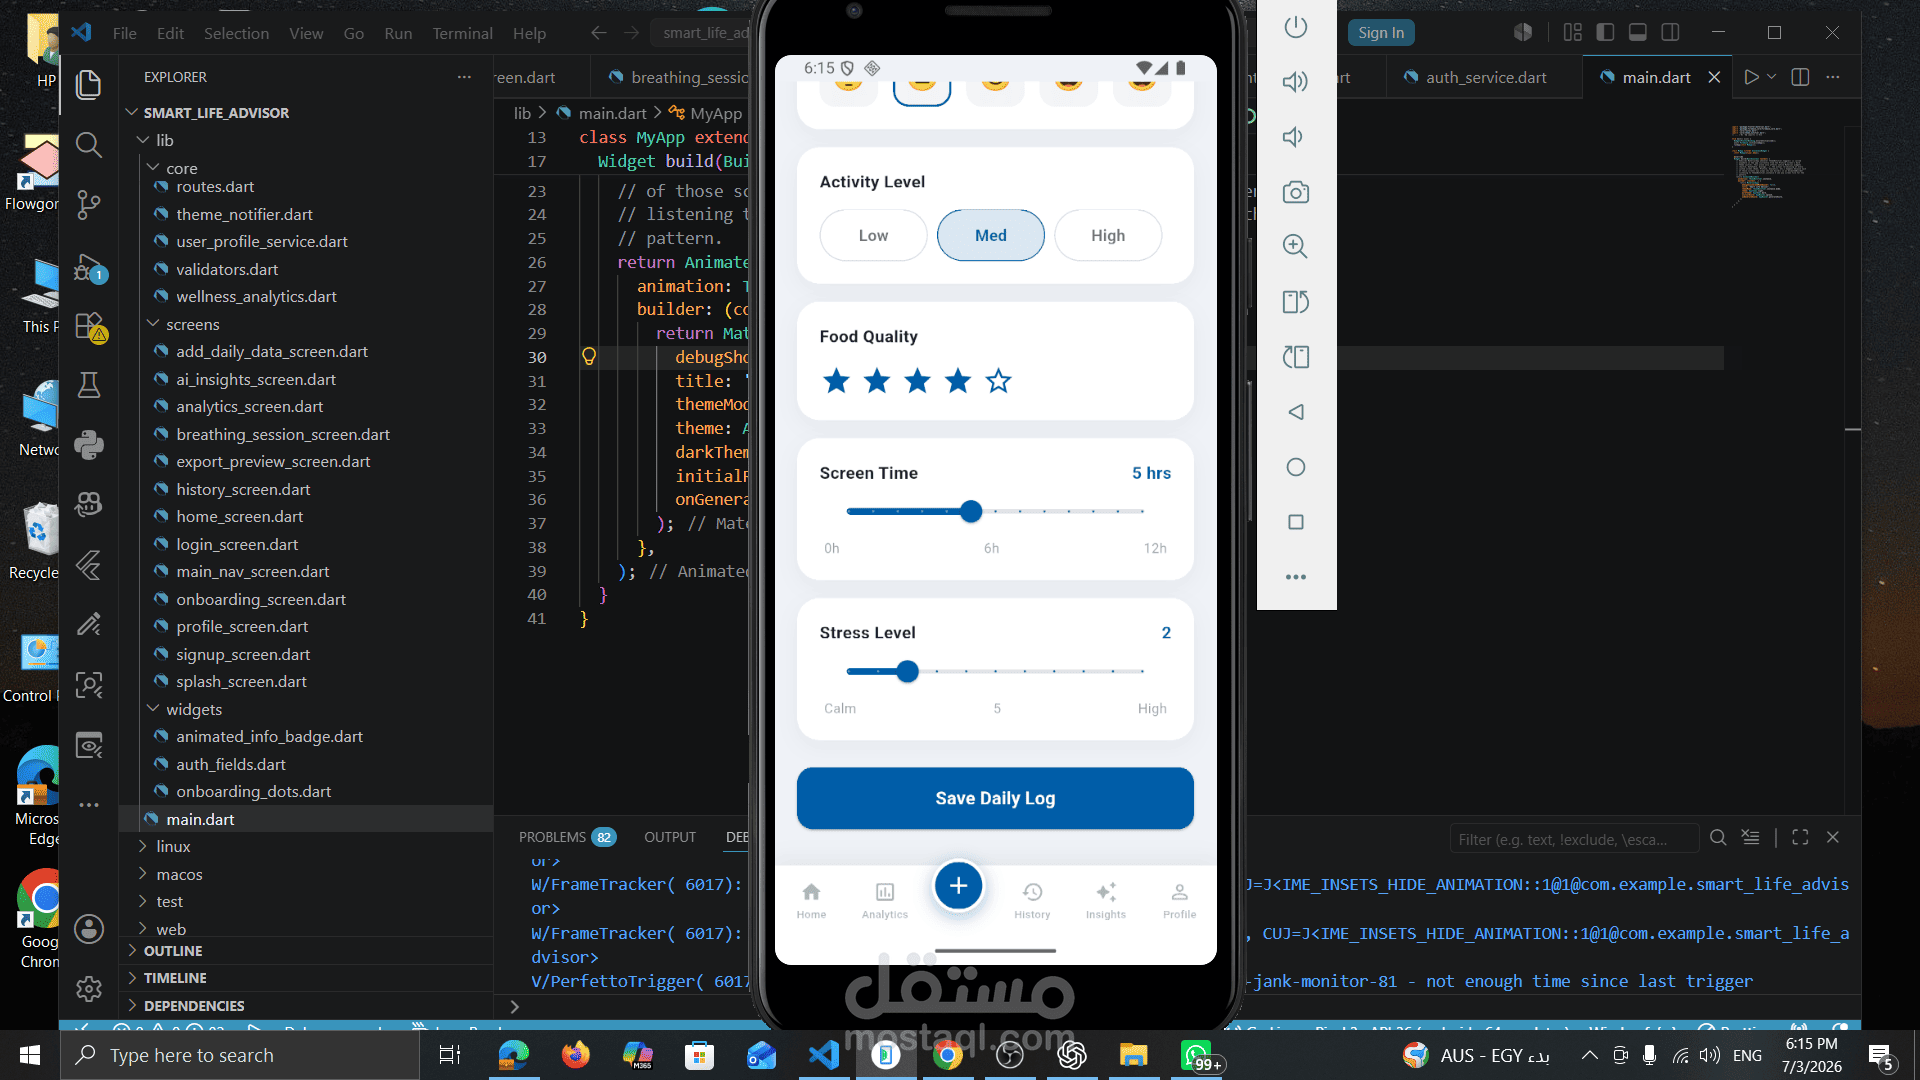Open the Testing flask view
Viewport: 1920px width, 1080px height.
pos(89,385)
